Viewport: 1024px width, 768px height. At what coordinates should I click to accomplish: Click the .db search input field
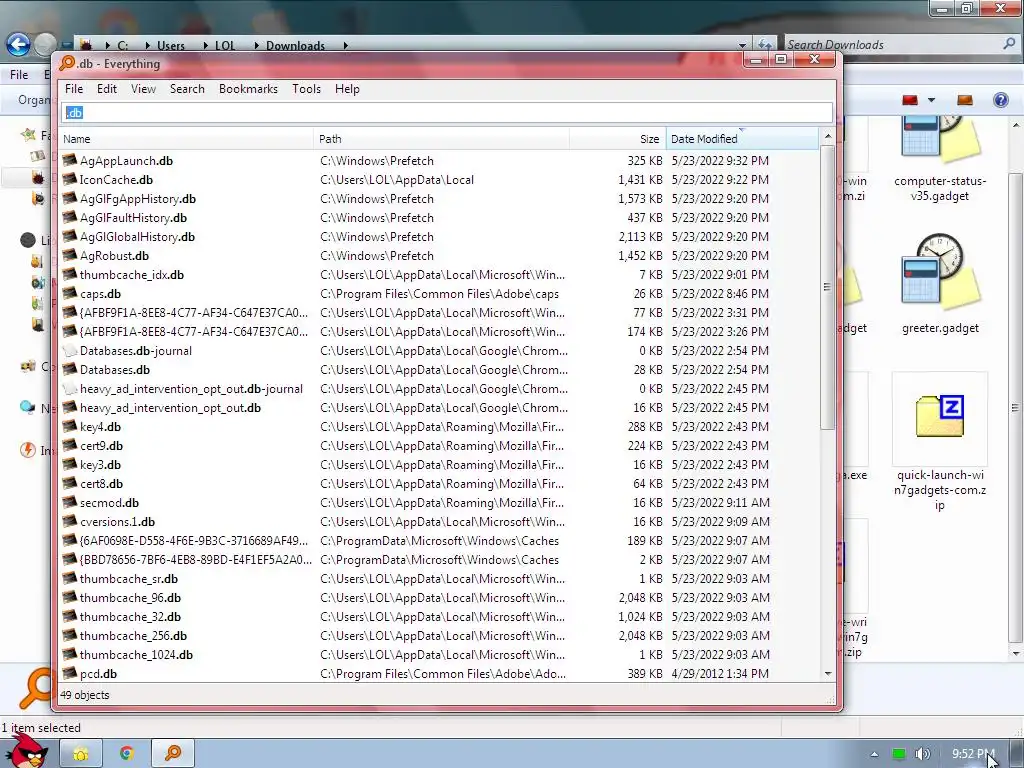447,113
